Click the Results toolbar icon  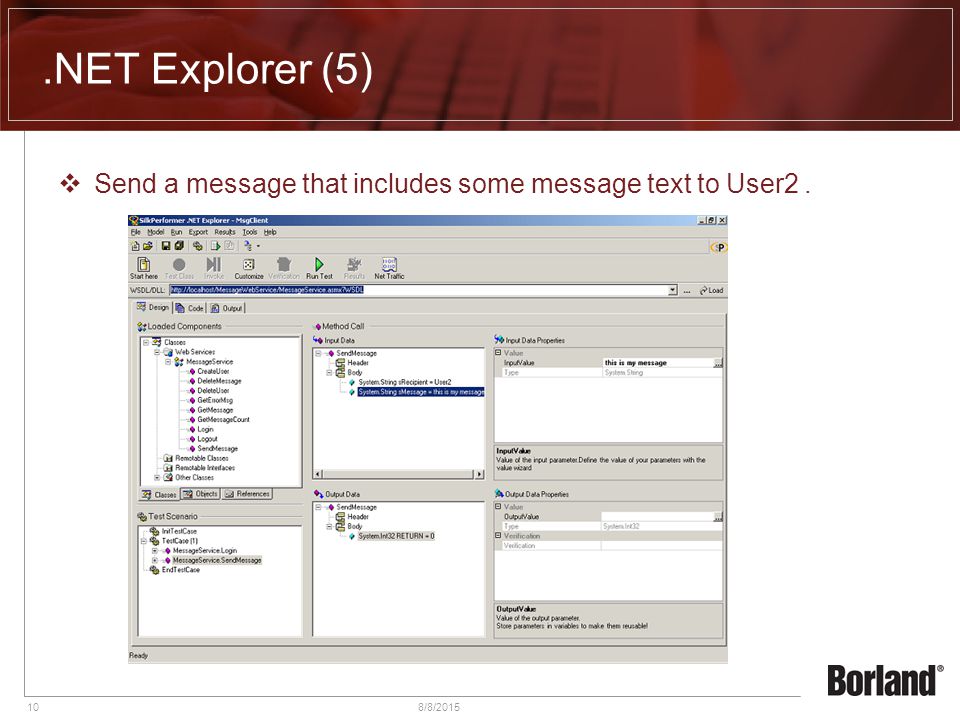[x=354, y=268]
